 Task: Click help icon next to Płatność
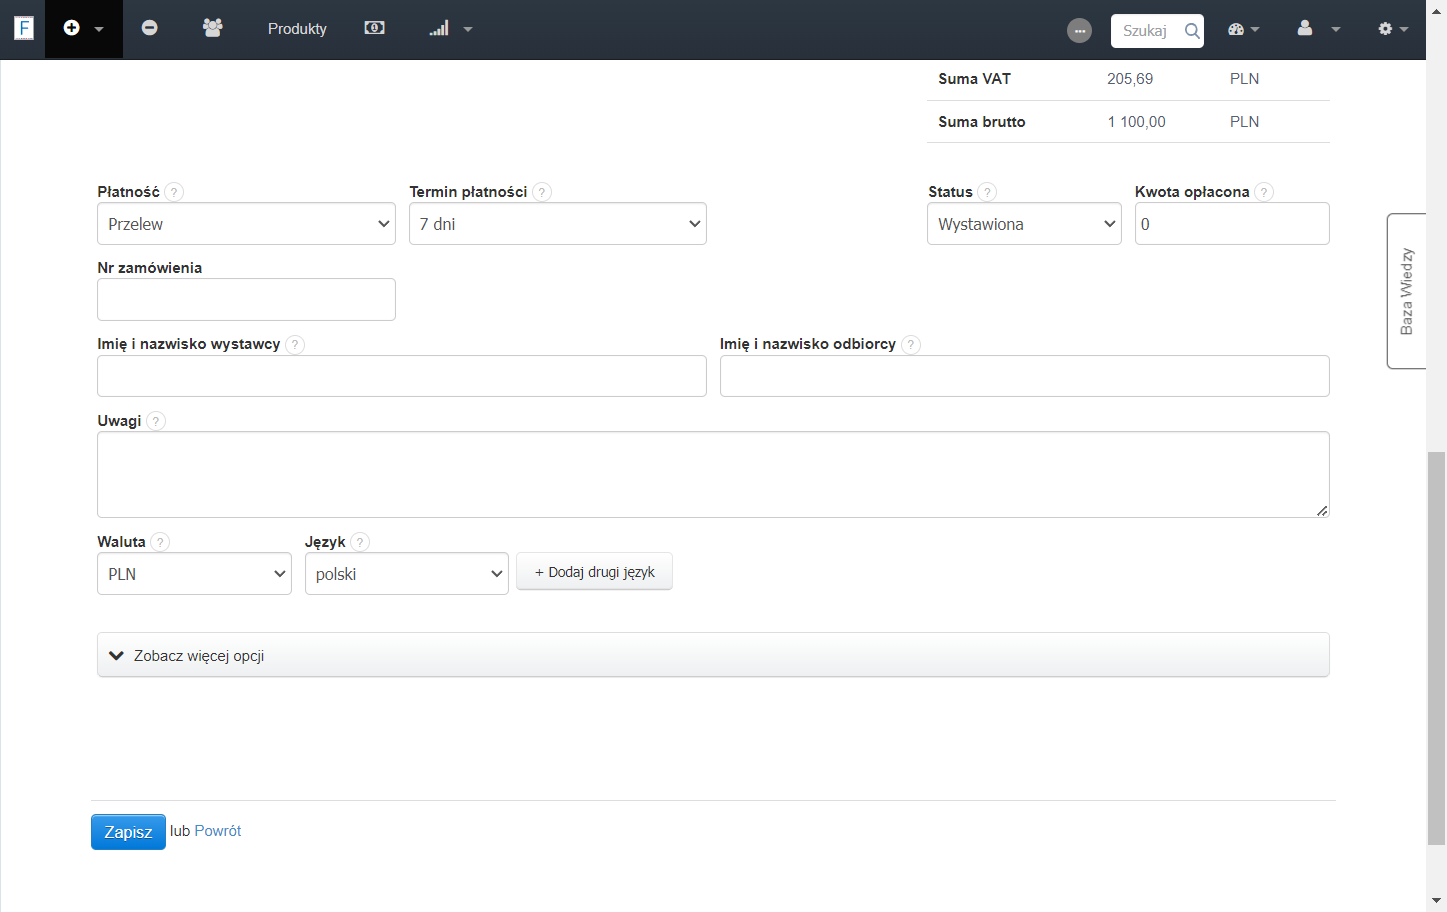click(174, 192)
